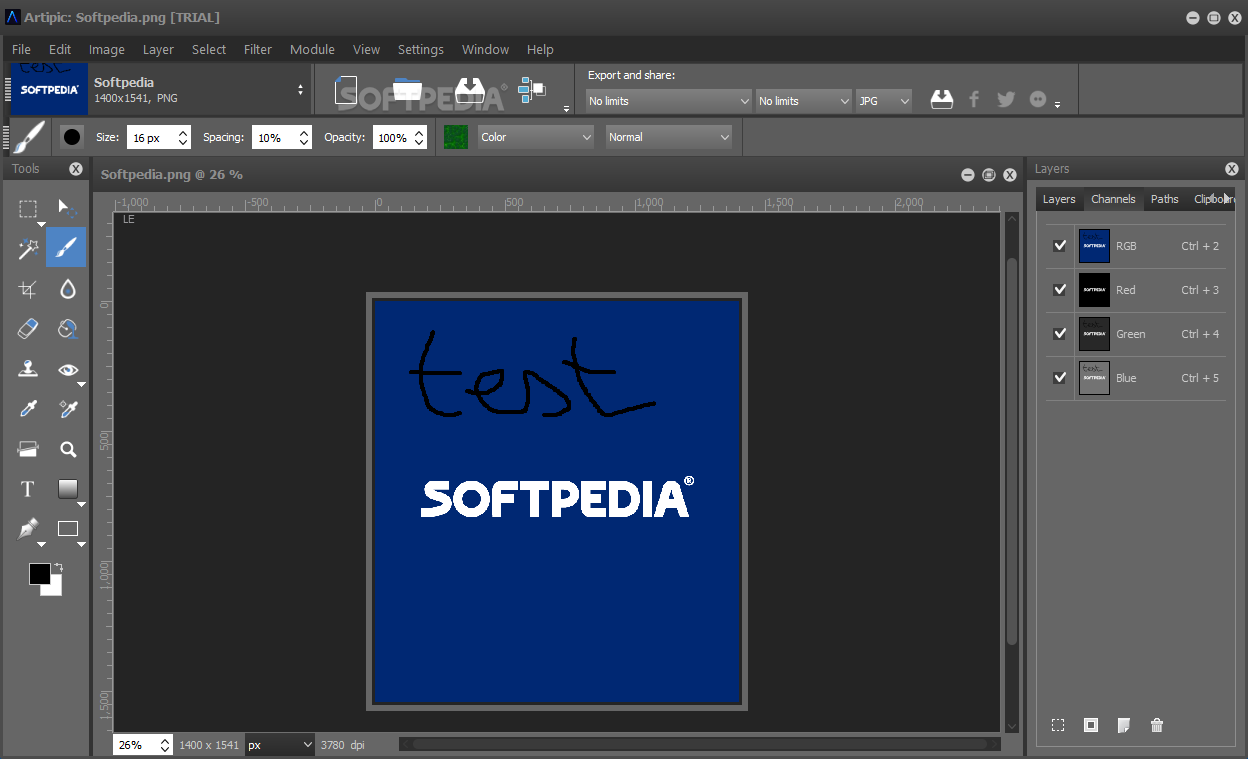1248x759 pixels.
Task: Open the Module menu
Action: [x=312, y=49]
